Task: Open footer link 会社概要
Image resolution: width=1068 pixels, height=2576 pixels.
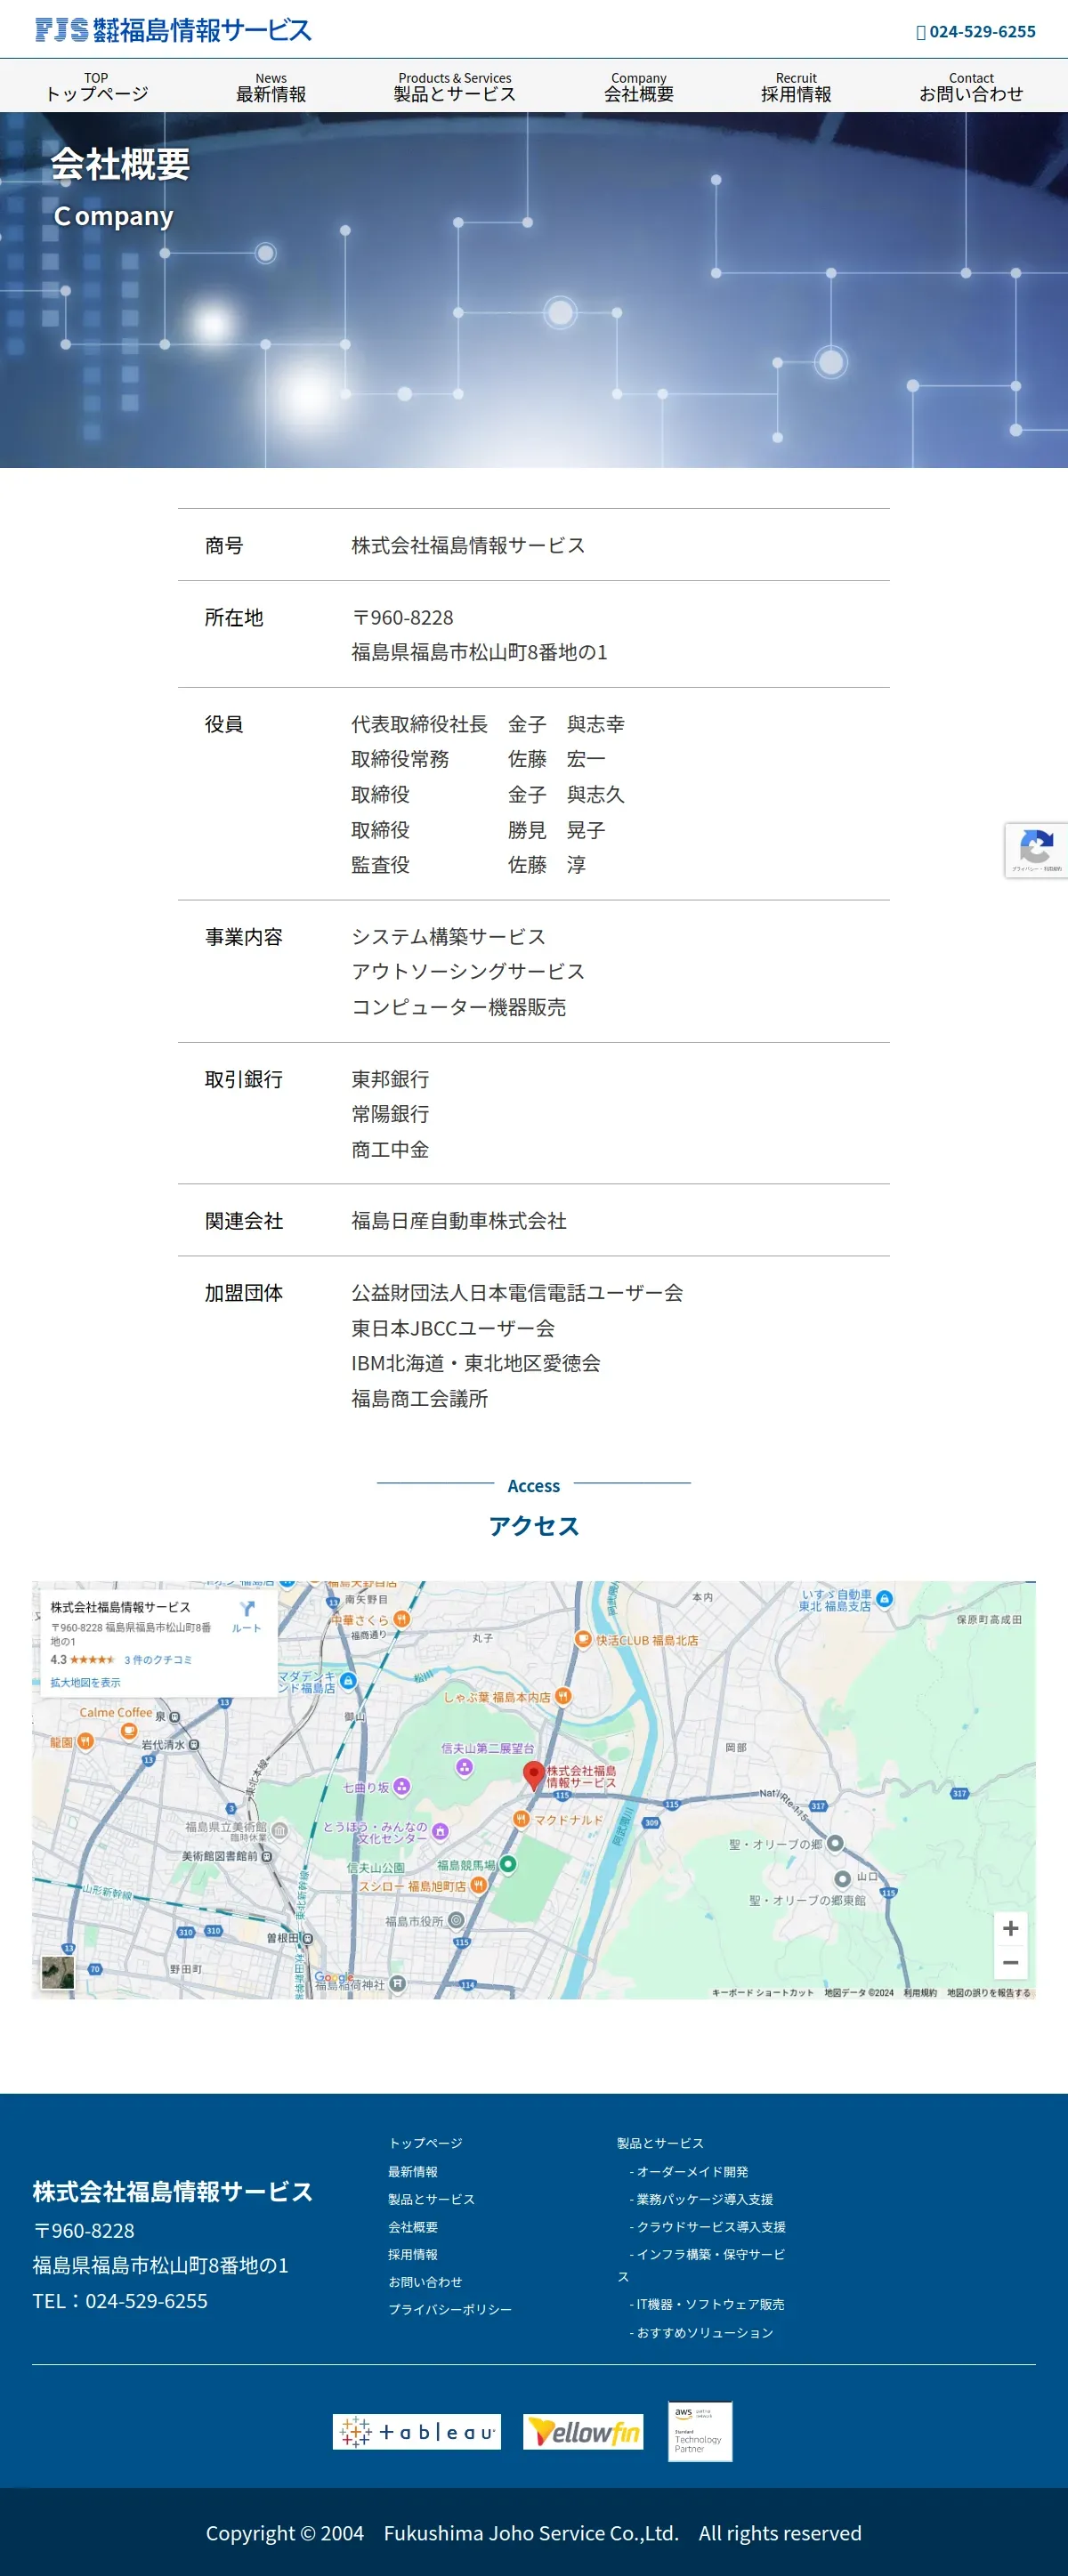Action: pos(413,2226)
